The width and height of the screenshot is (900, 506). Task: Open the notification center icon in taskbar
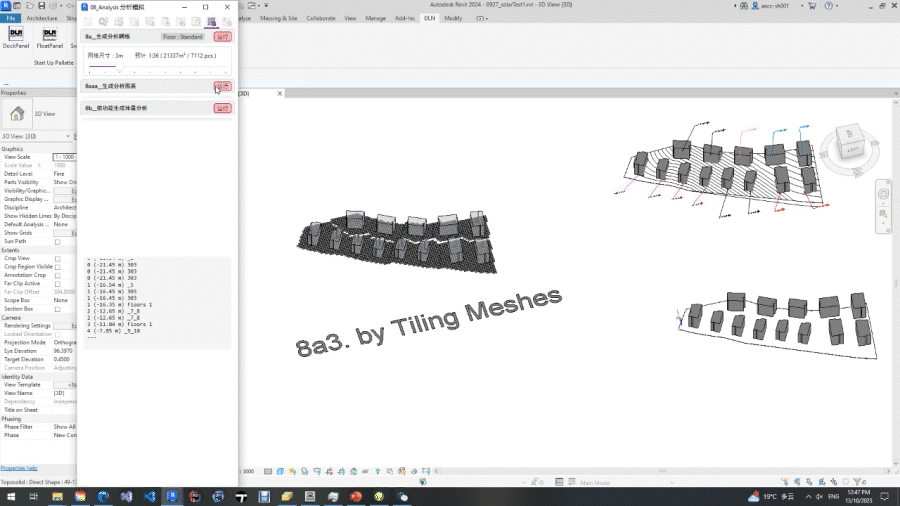pos(885,496)
